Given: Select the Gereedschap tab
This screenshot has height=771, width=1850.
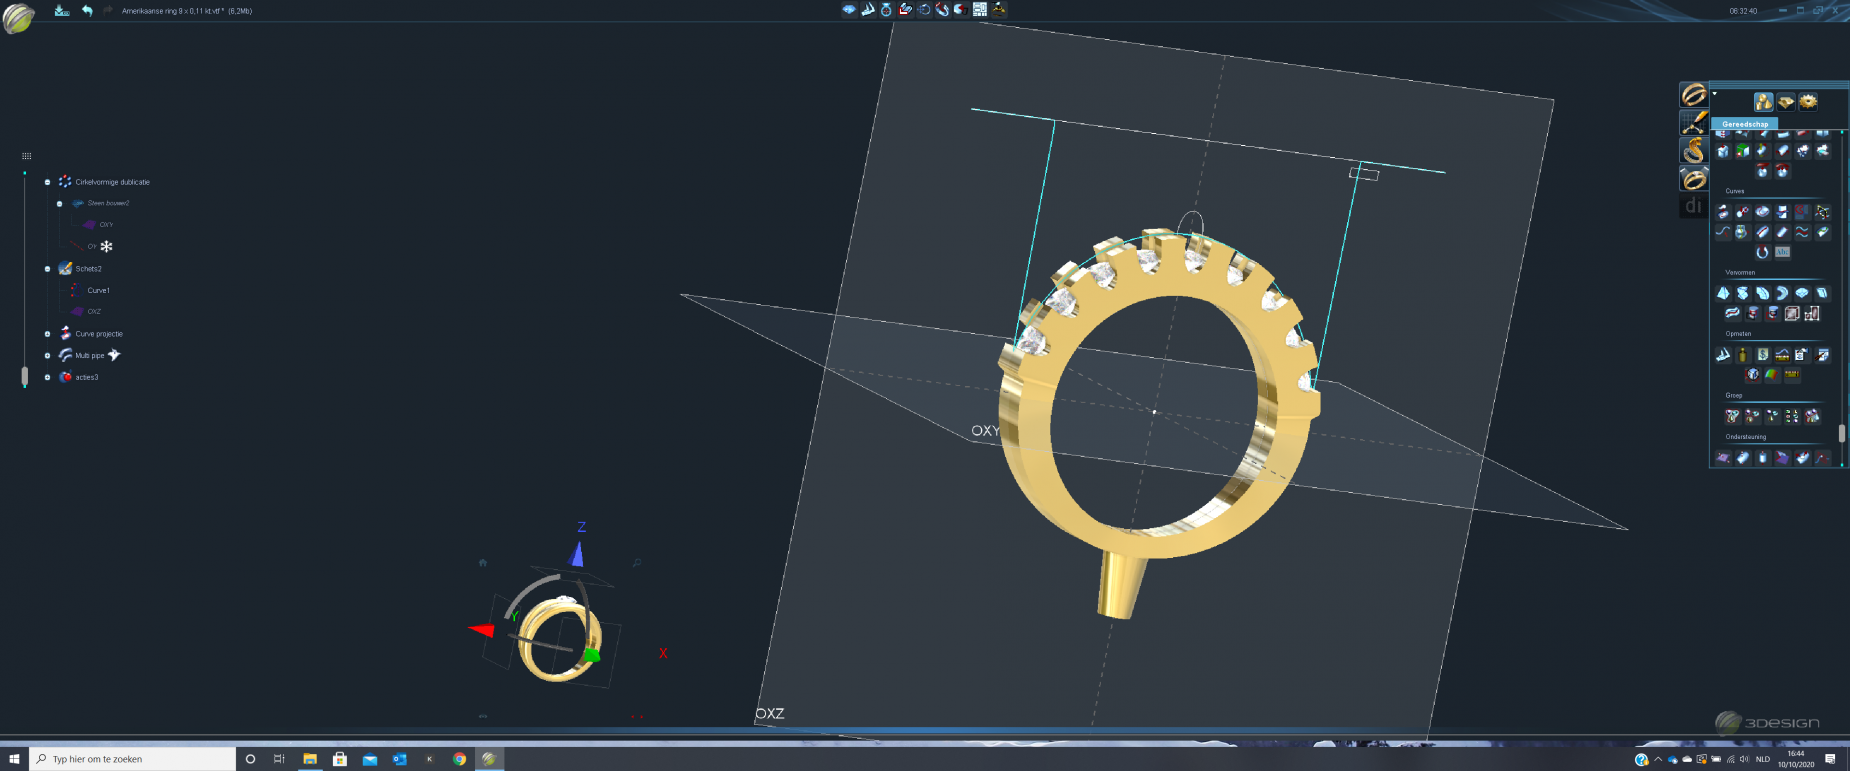Looking at the screenshot, I should [x=1745, y=124].
